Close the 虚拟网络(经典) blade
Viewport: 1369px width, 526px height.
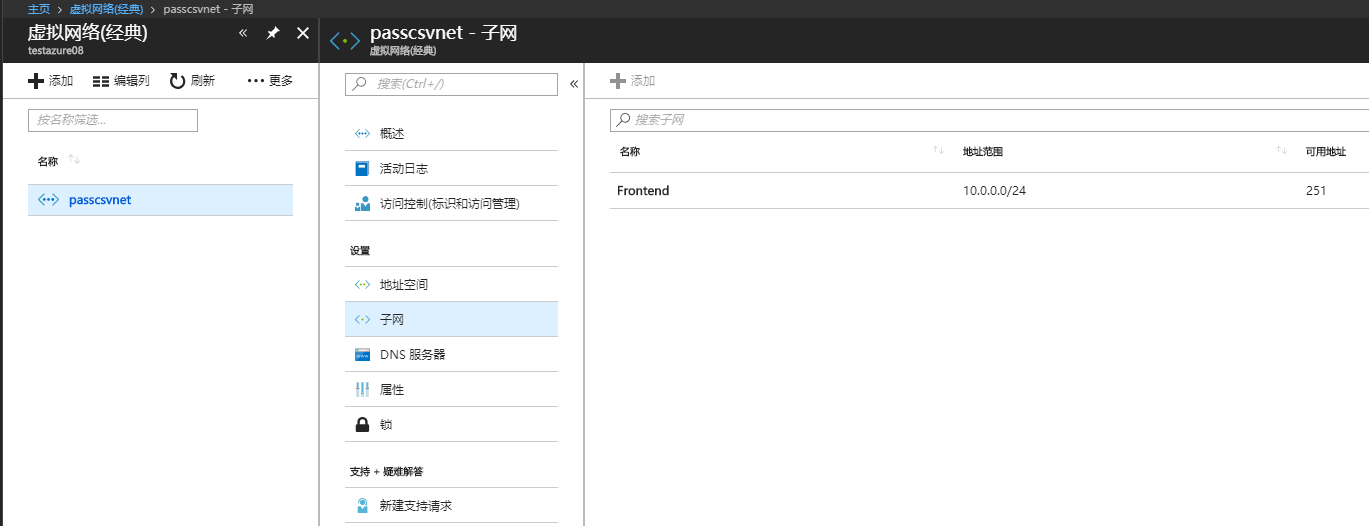tap(303, 33)
